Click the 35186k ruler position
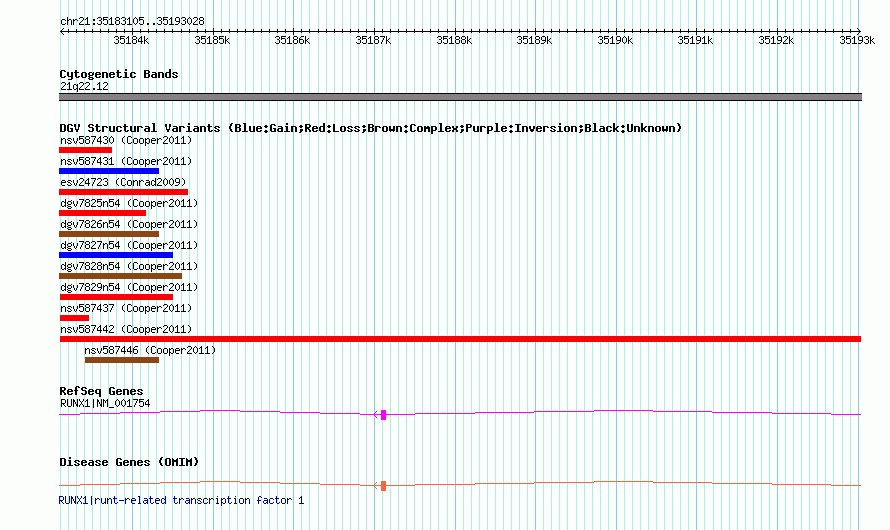 tap(292, 40)
